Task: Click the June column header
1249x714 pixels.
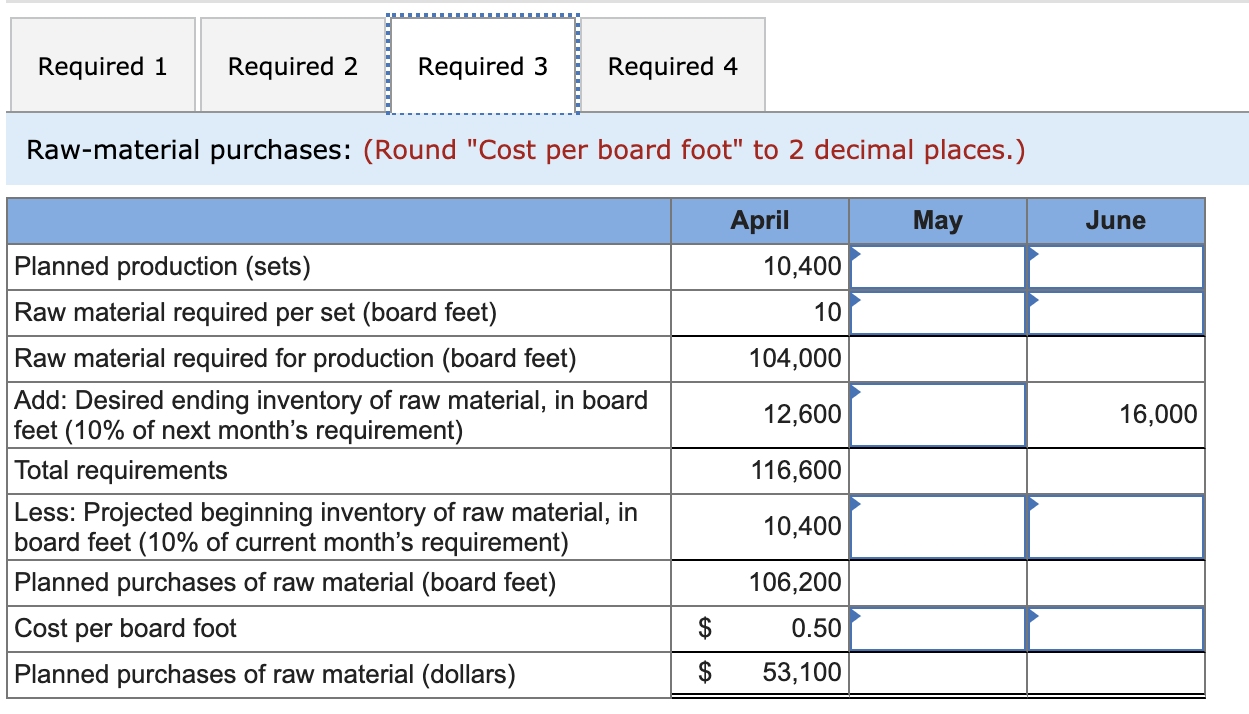Action: click(1116, 221)
